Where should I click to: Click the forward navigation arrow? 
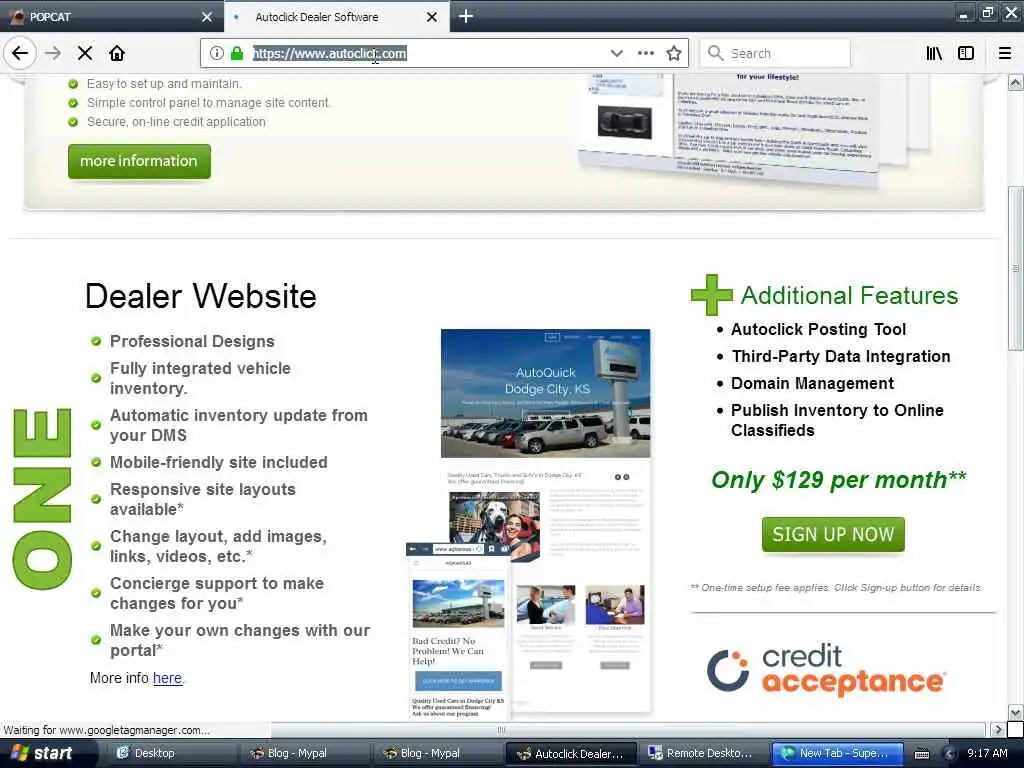53,53
